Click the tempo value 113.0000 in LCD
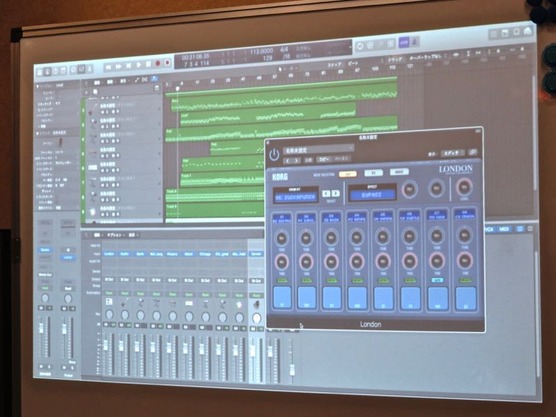The width and height of the screenshot is (556, 417). coord(261,51)
